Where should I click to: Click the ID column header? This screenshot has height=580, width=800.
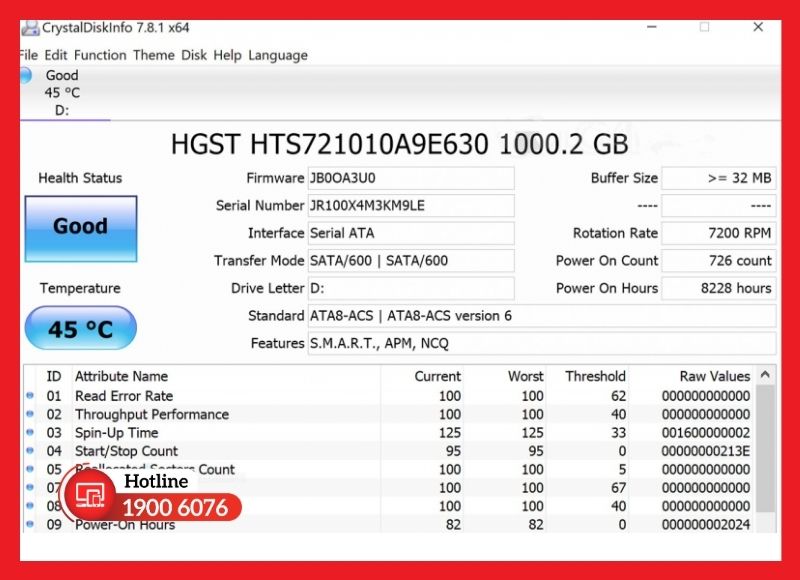54,376
